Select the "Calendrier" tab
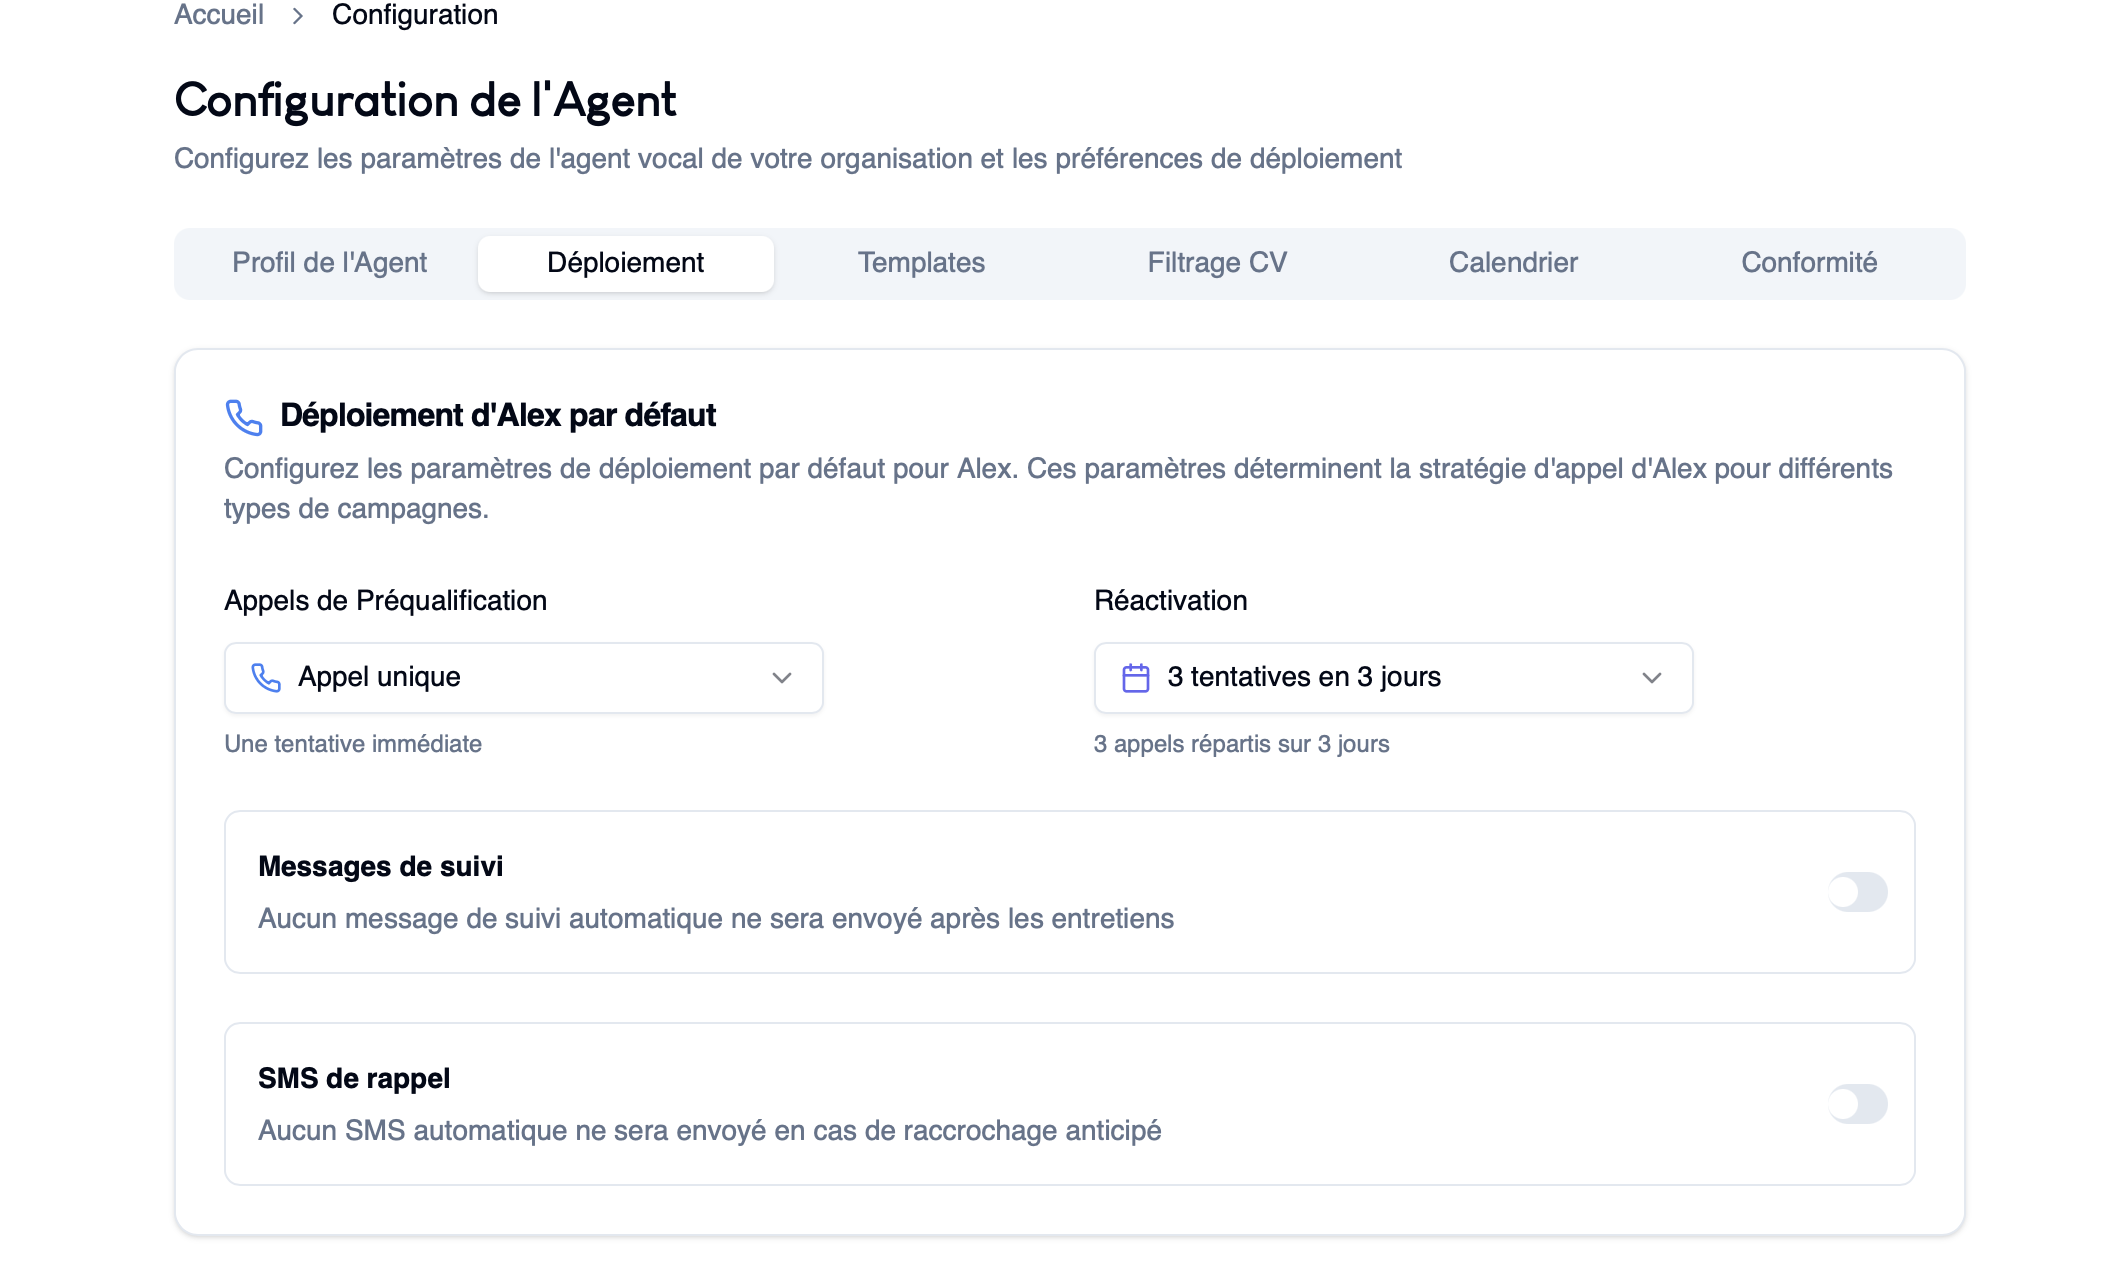2104x1276 pixels. (x=1512, y=263)
